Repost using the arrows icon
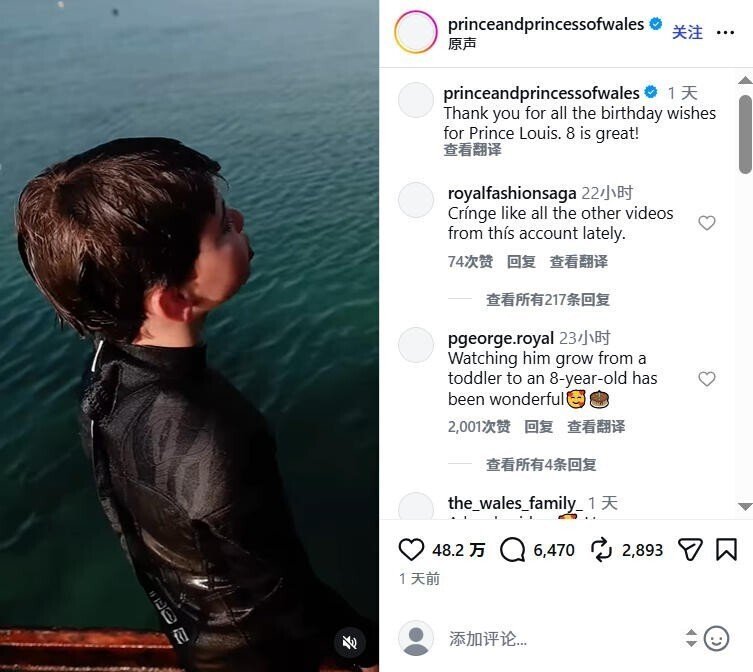Viewport: 753px width, 672px height. point(601,550)
